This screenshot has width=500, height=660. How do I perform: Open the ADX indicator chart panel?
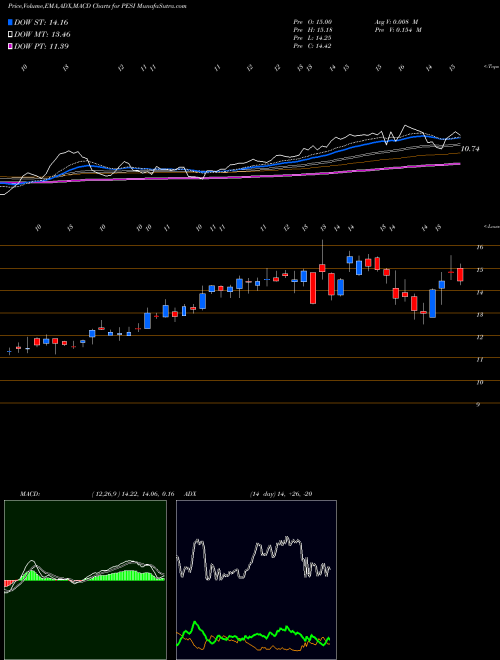click(256, 580)
